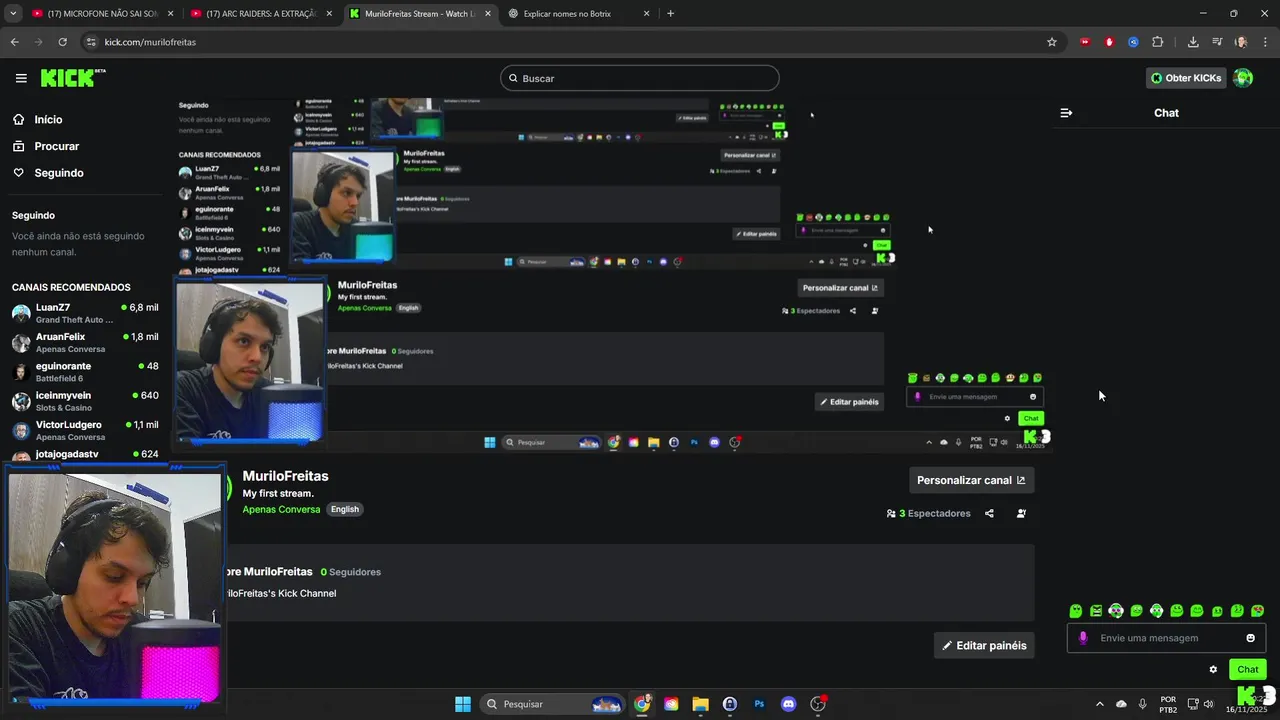Viewport: 1280px width, 720px height.
Task: Click the English language tag
Action: pos(345,509)
